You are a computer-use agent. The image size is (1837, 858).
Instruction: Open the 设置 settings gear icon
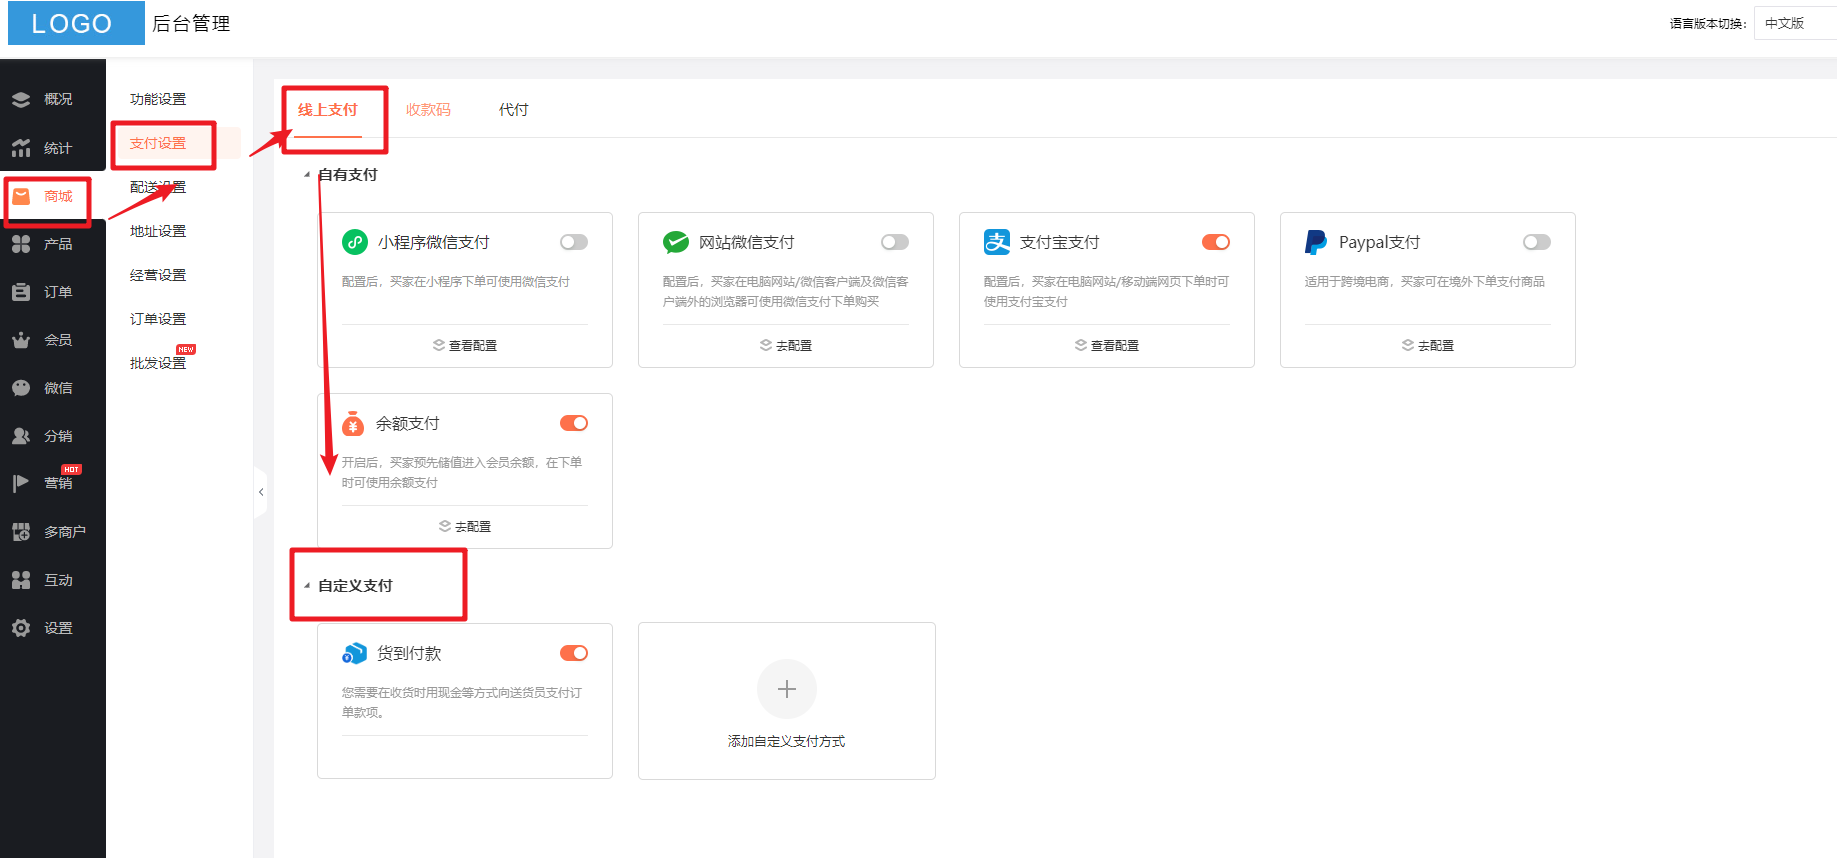click(x=21, y=628)
